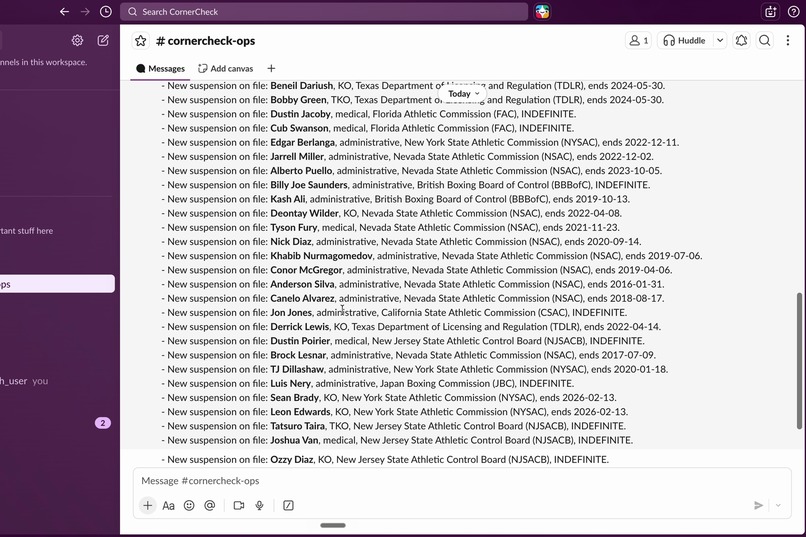This screenshot has width=806, height=537.
Task: Click the Brock Lesnar suspension entry
Action: coord(408,355)
